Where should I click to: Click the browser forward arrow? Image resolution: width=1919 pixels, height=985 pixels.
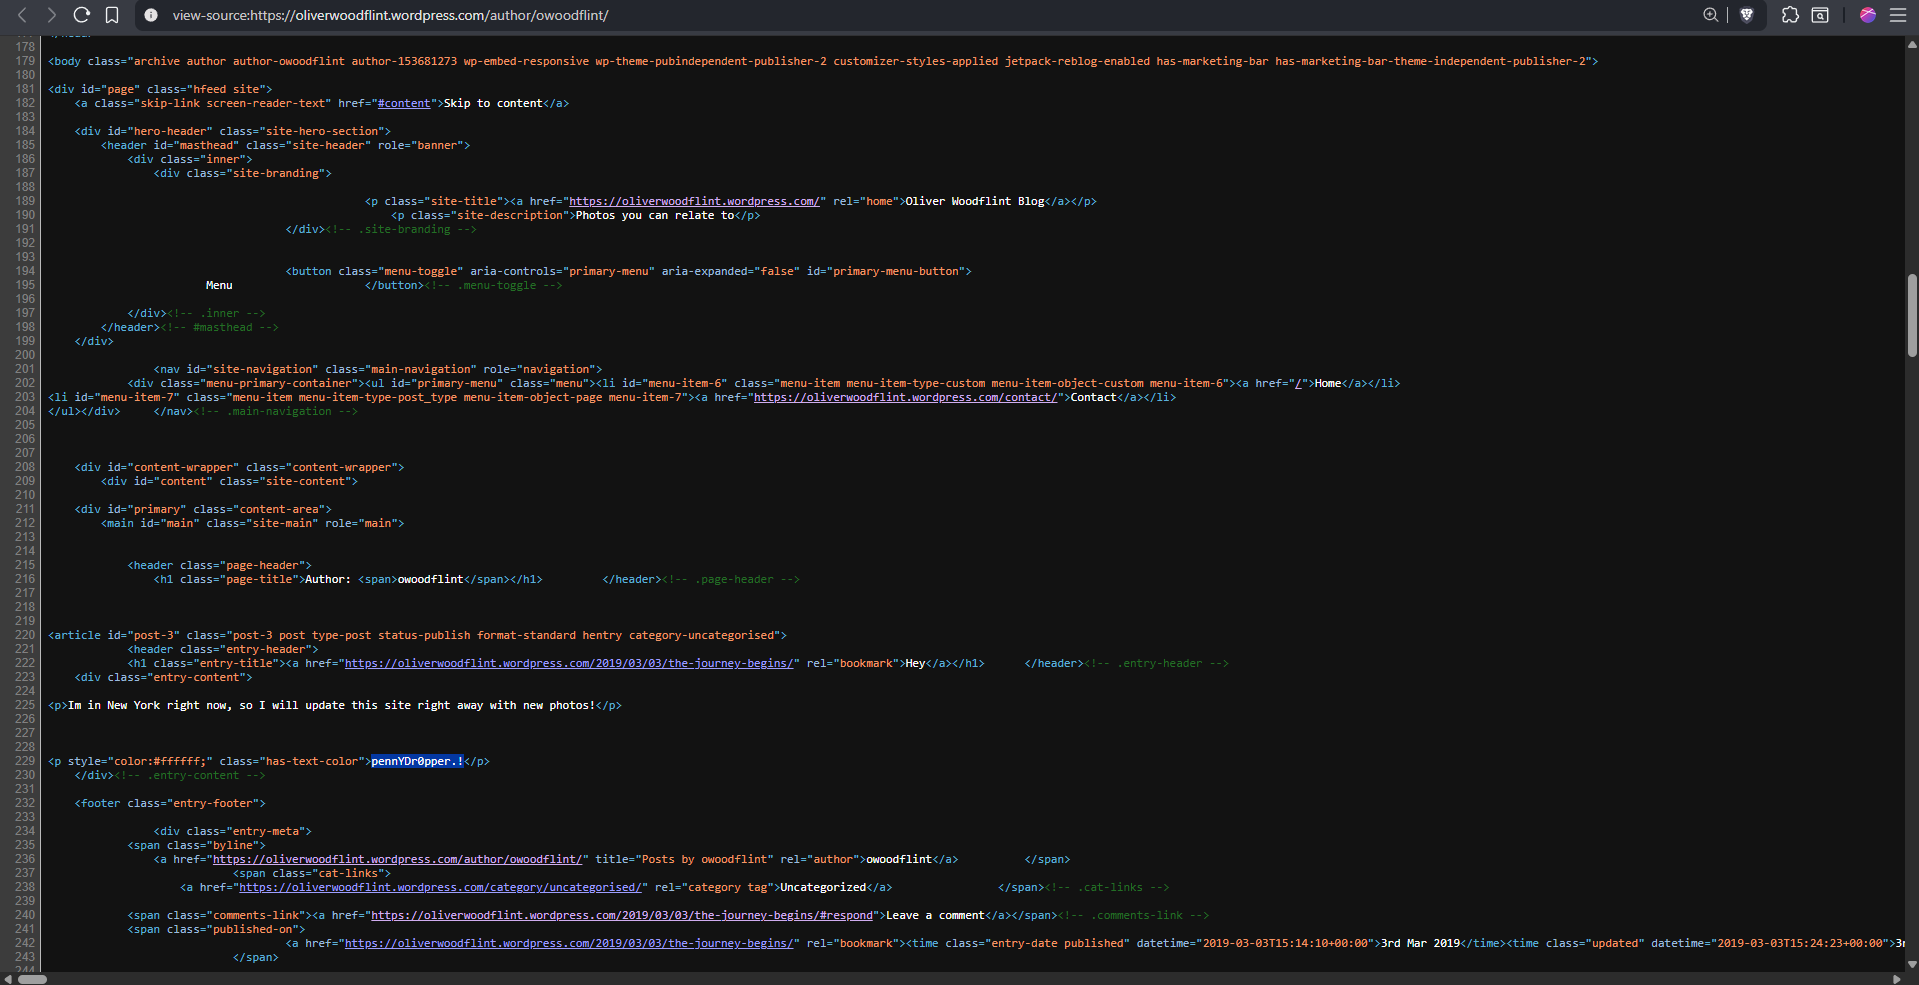(x=51, y=15)
